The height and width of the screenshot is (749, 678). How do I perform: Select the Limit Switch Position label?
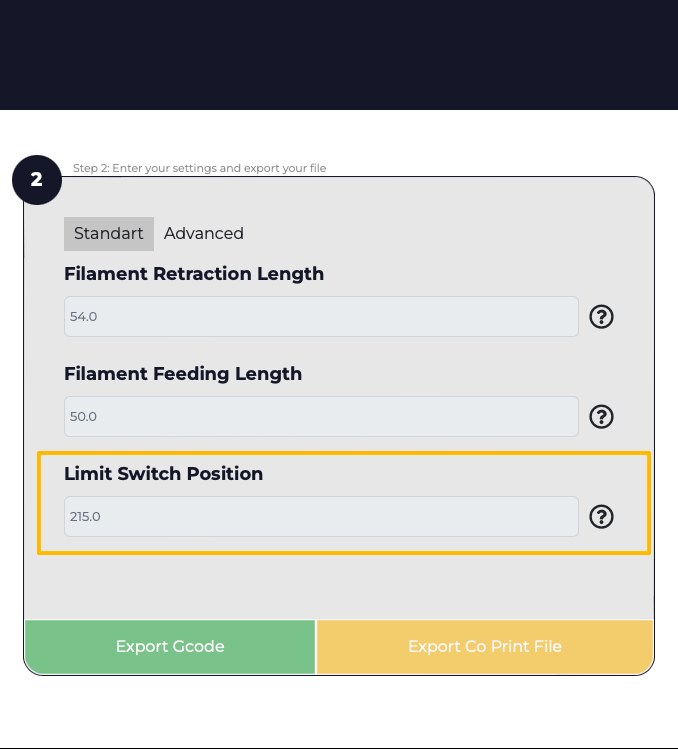pos(163,474)
